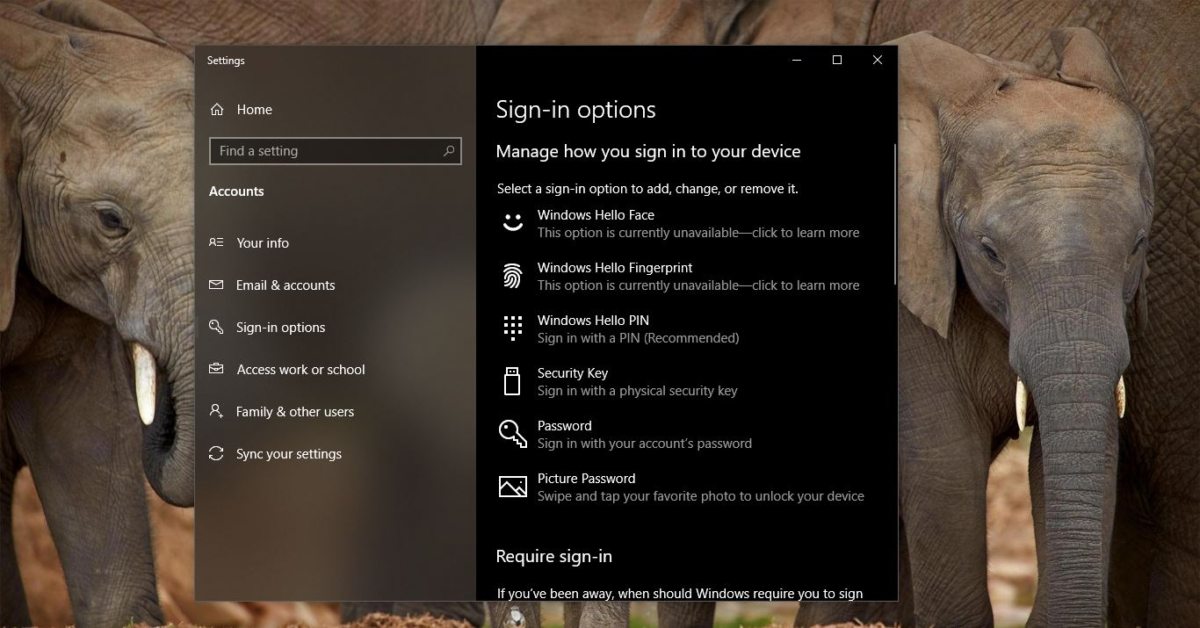Select the Your info icon
The height and width of the screenshot is (628, 1200).
point(216,242)
